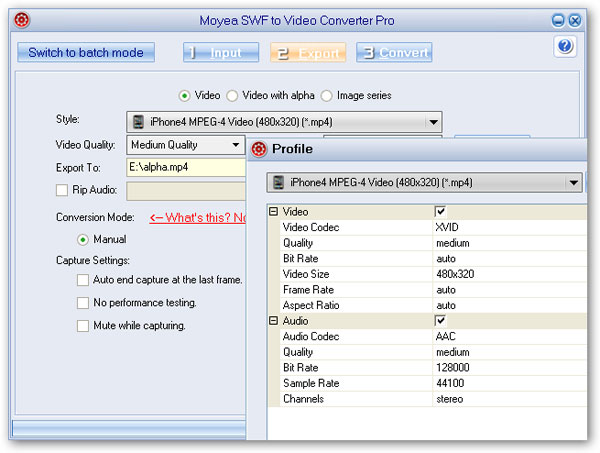Select the Aspect Ratio property label
The height and width of the screenshot is (453, 600).
coord(311,305)
